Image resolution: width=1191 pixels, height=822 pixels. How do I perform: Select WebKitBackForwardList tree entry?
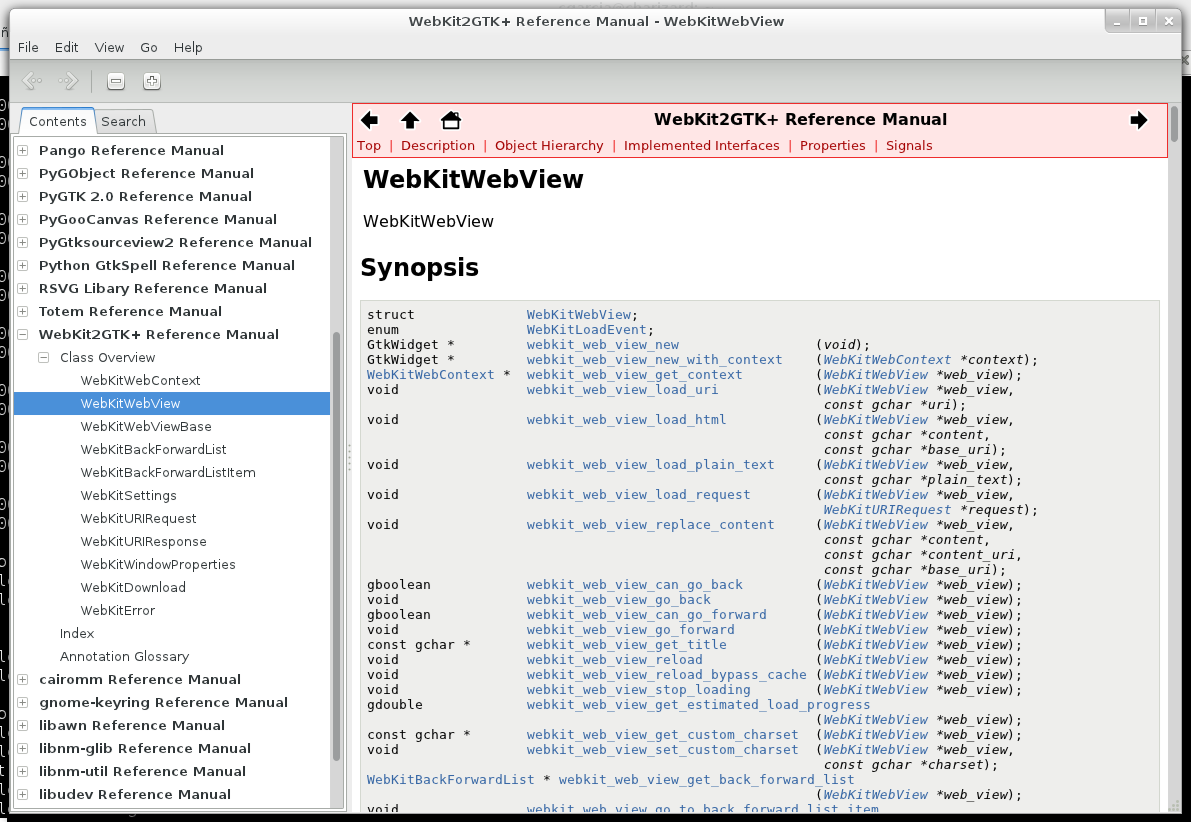(153, 450)
